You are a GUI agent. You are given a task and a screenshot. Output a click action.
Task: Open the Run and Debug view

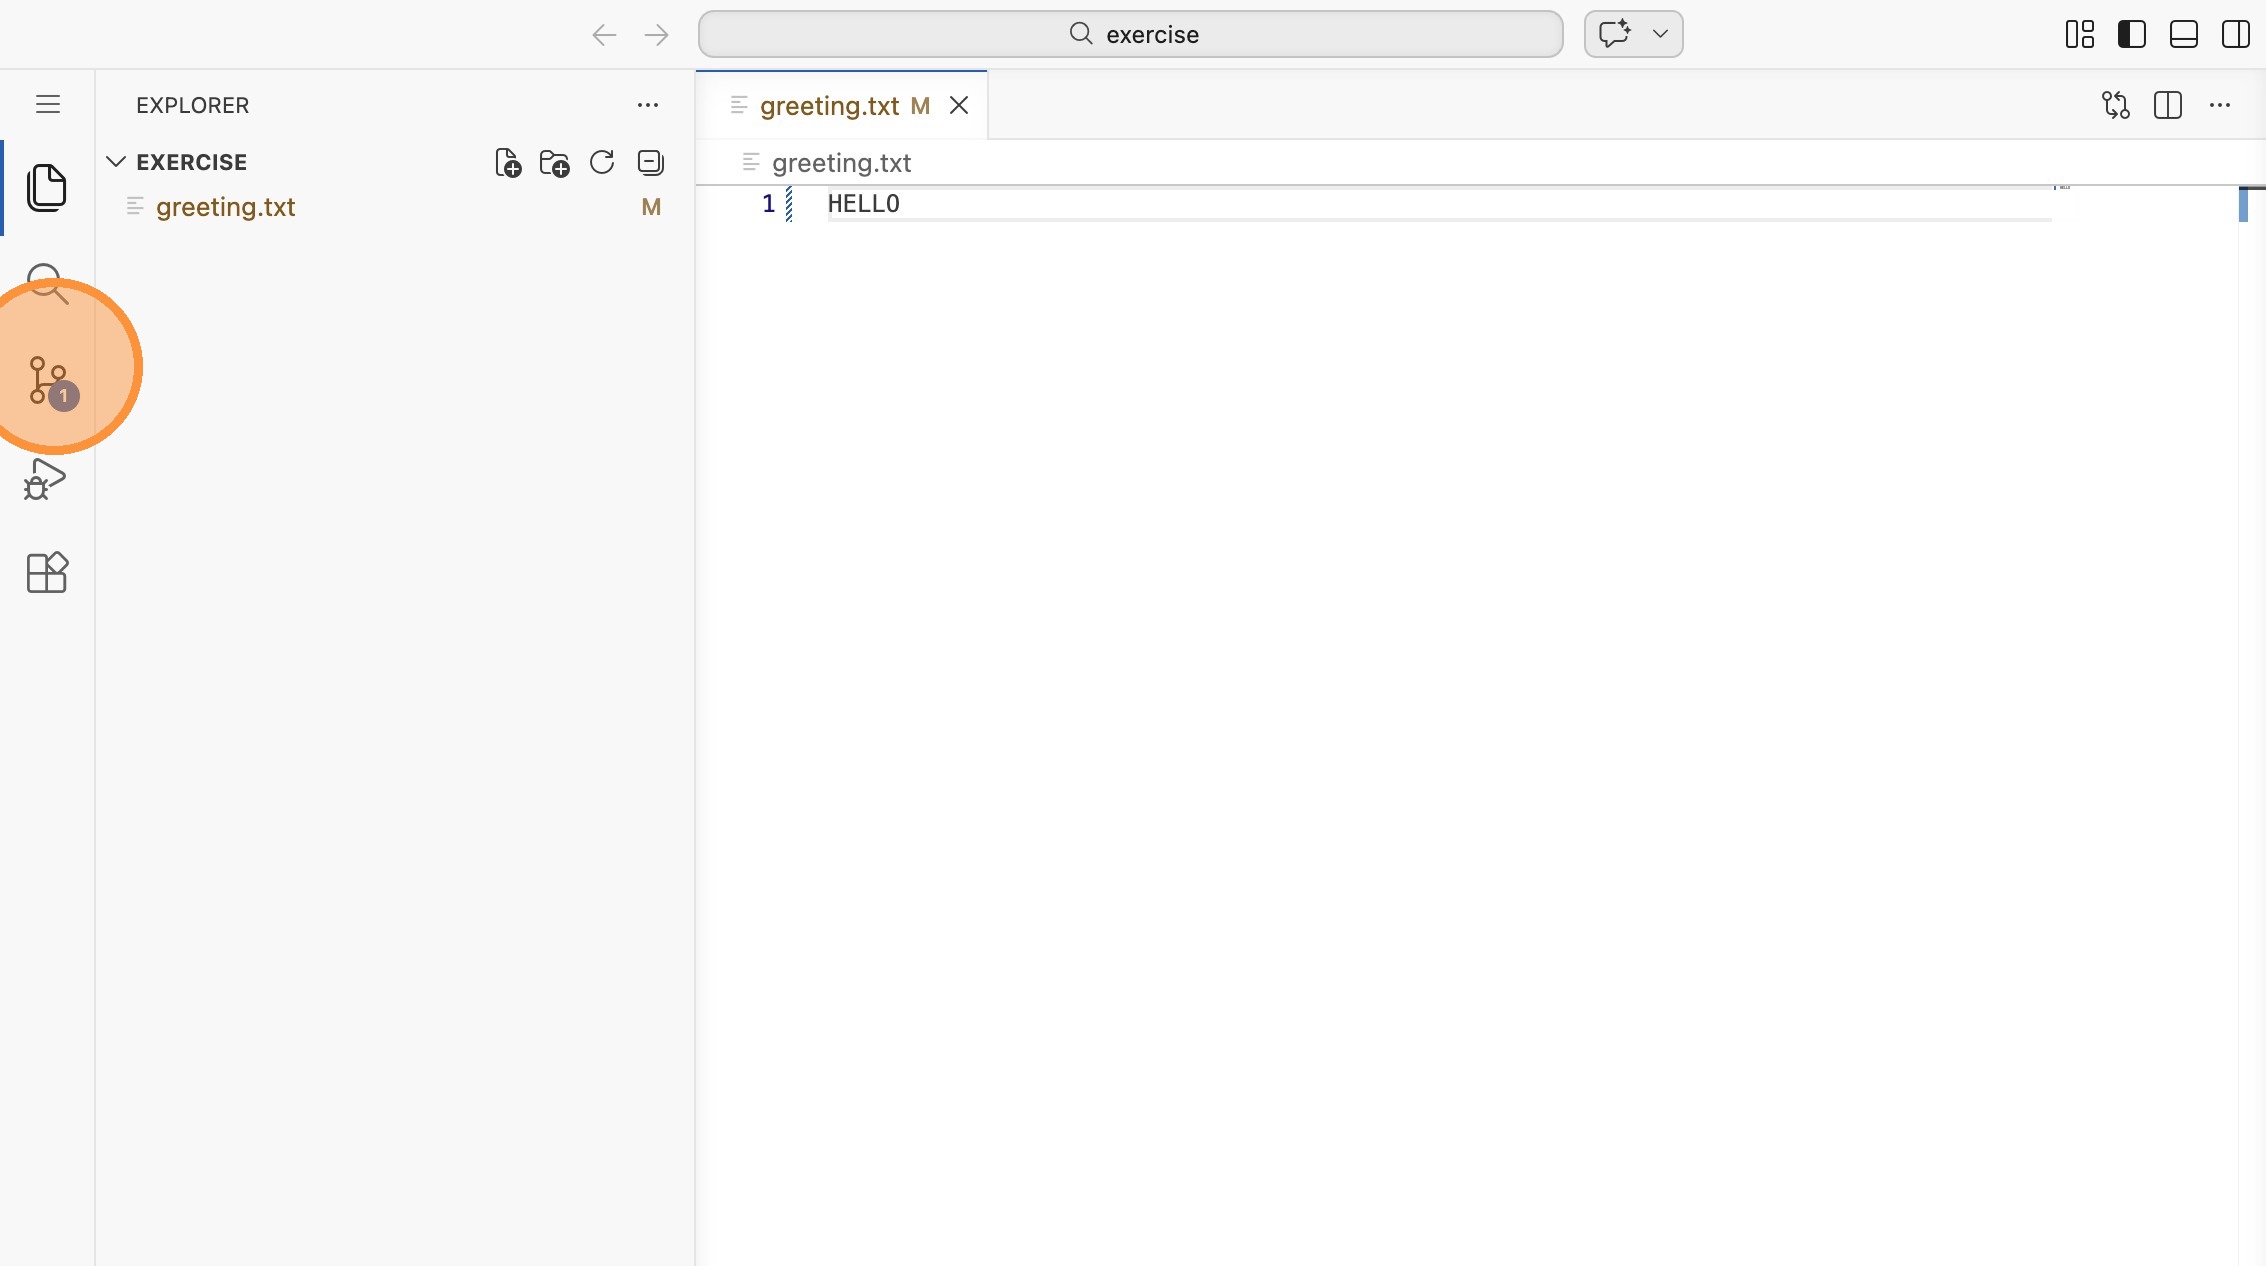(x=46, y=479)
